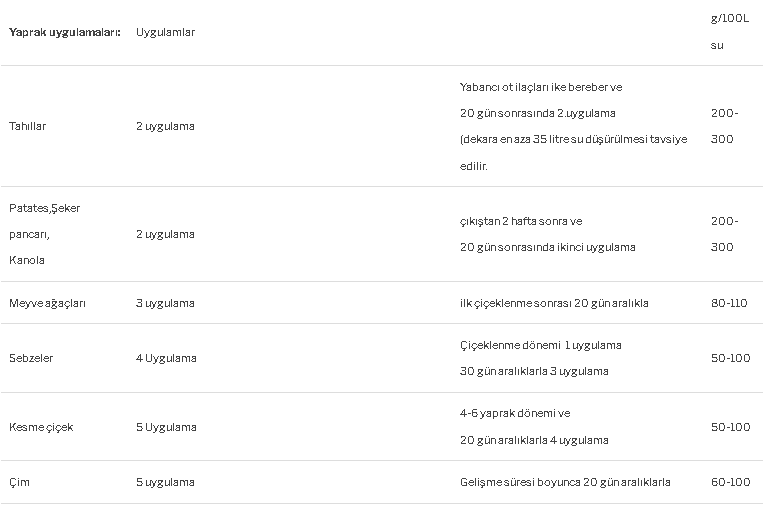Click the 'Yaprak uygulamaları:' header cell
Screen dimensions: 766x510
64,32
